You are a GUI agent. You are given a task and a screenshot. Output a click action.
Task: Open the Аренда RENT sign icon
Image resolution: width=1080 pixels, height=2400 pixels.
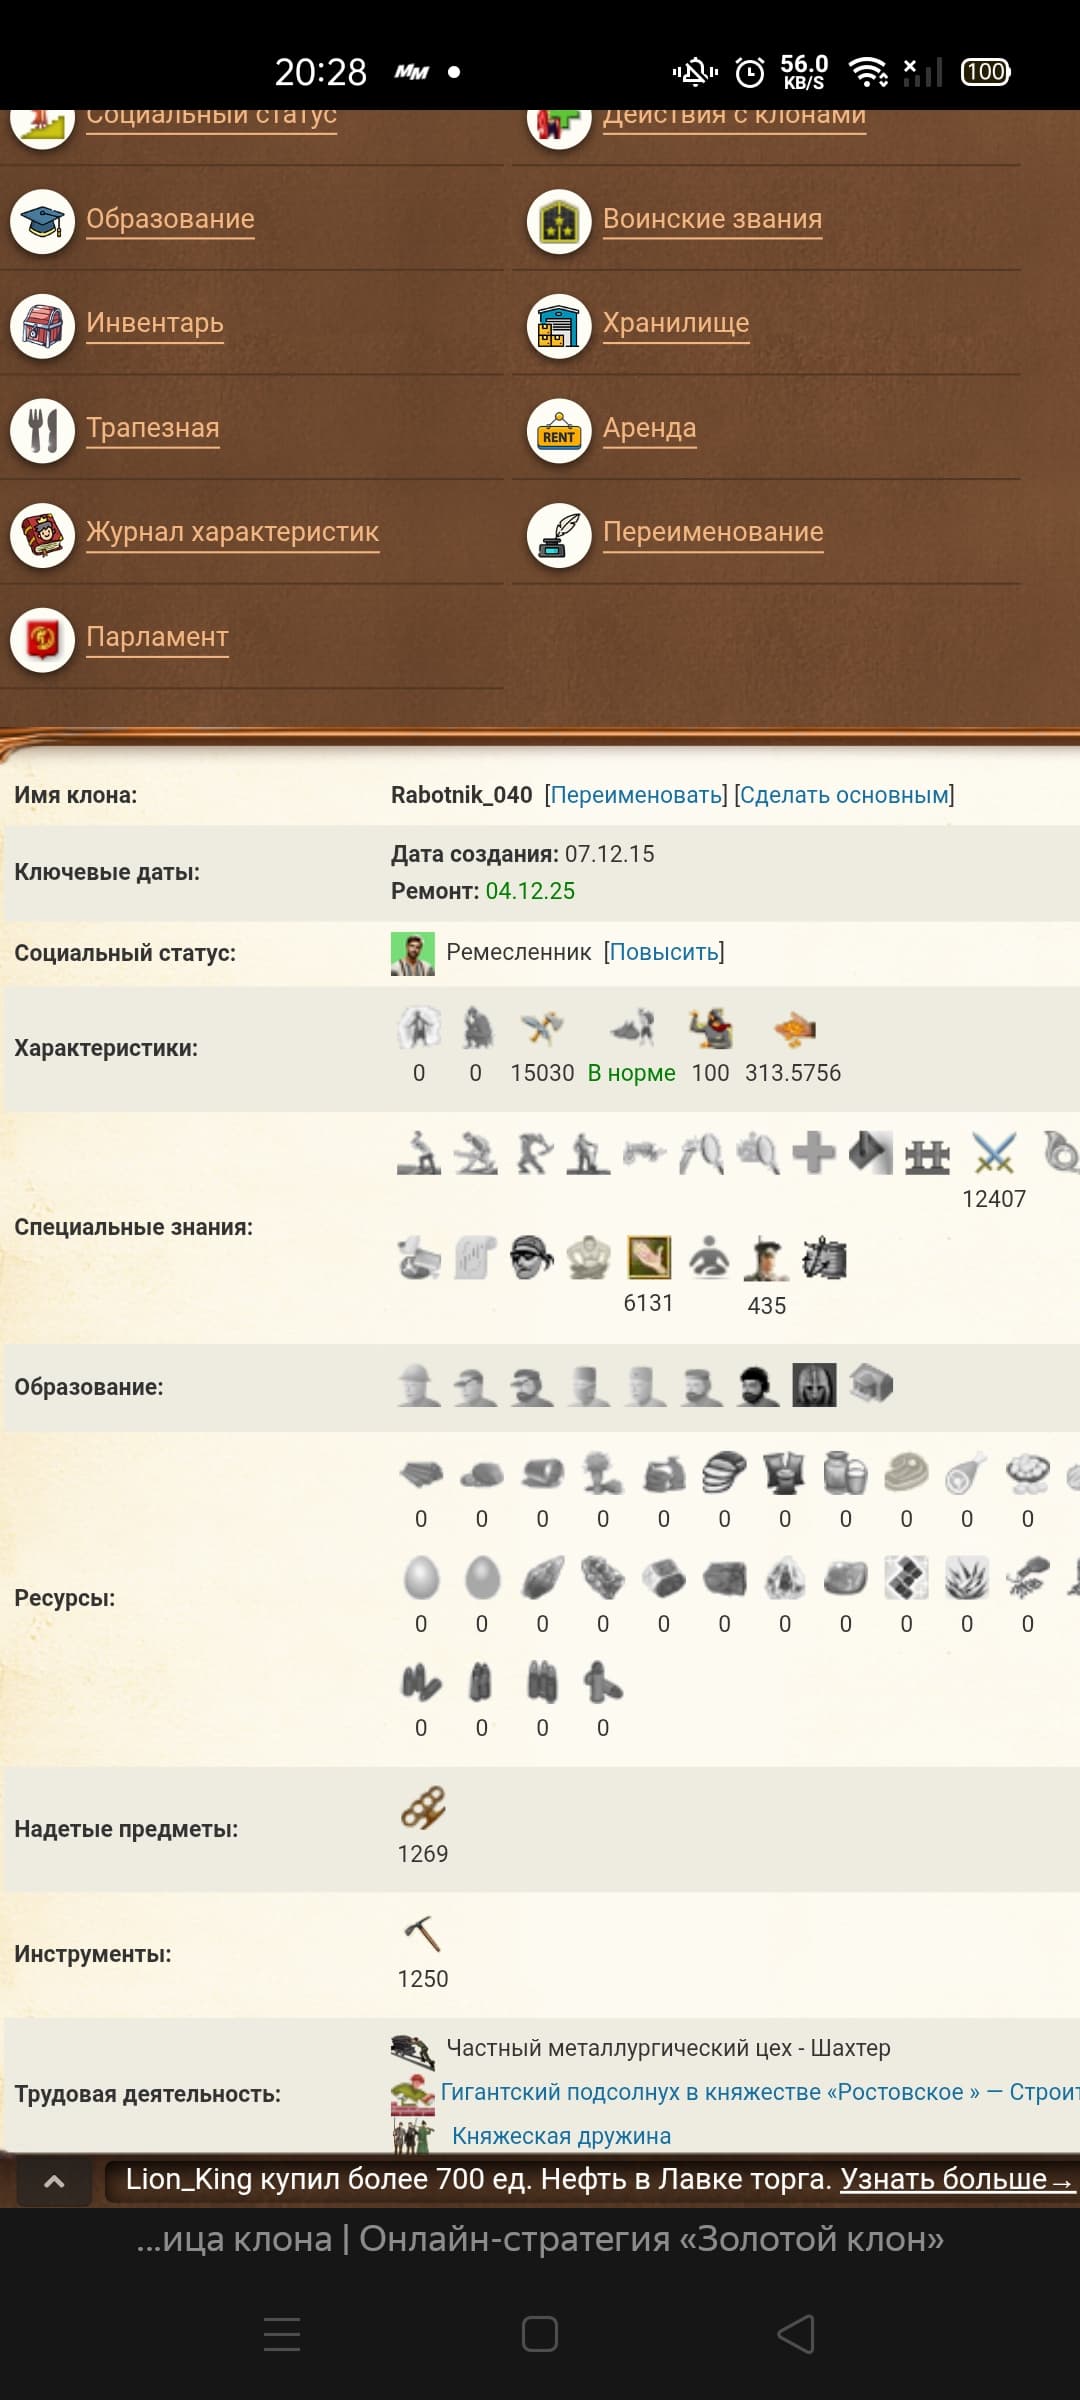(x=559, y=430)
